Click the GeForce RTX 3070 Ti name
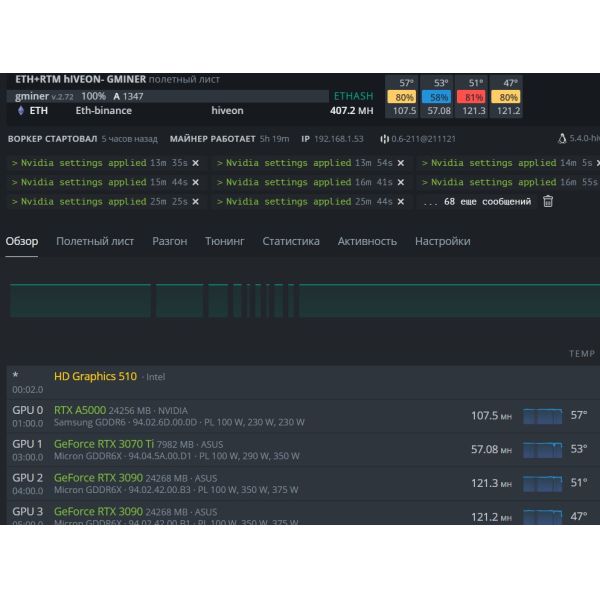This screenshot has height=600, width=600. [103, 443]
